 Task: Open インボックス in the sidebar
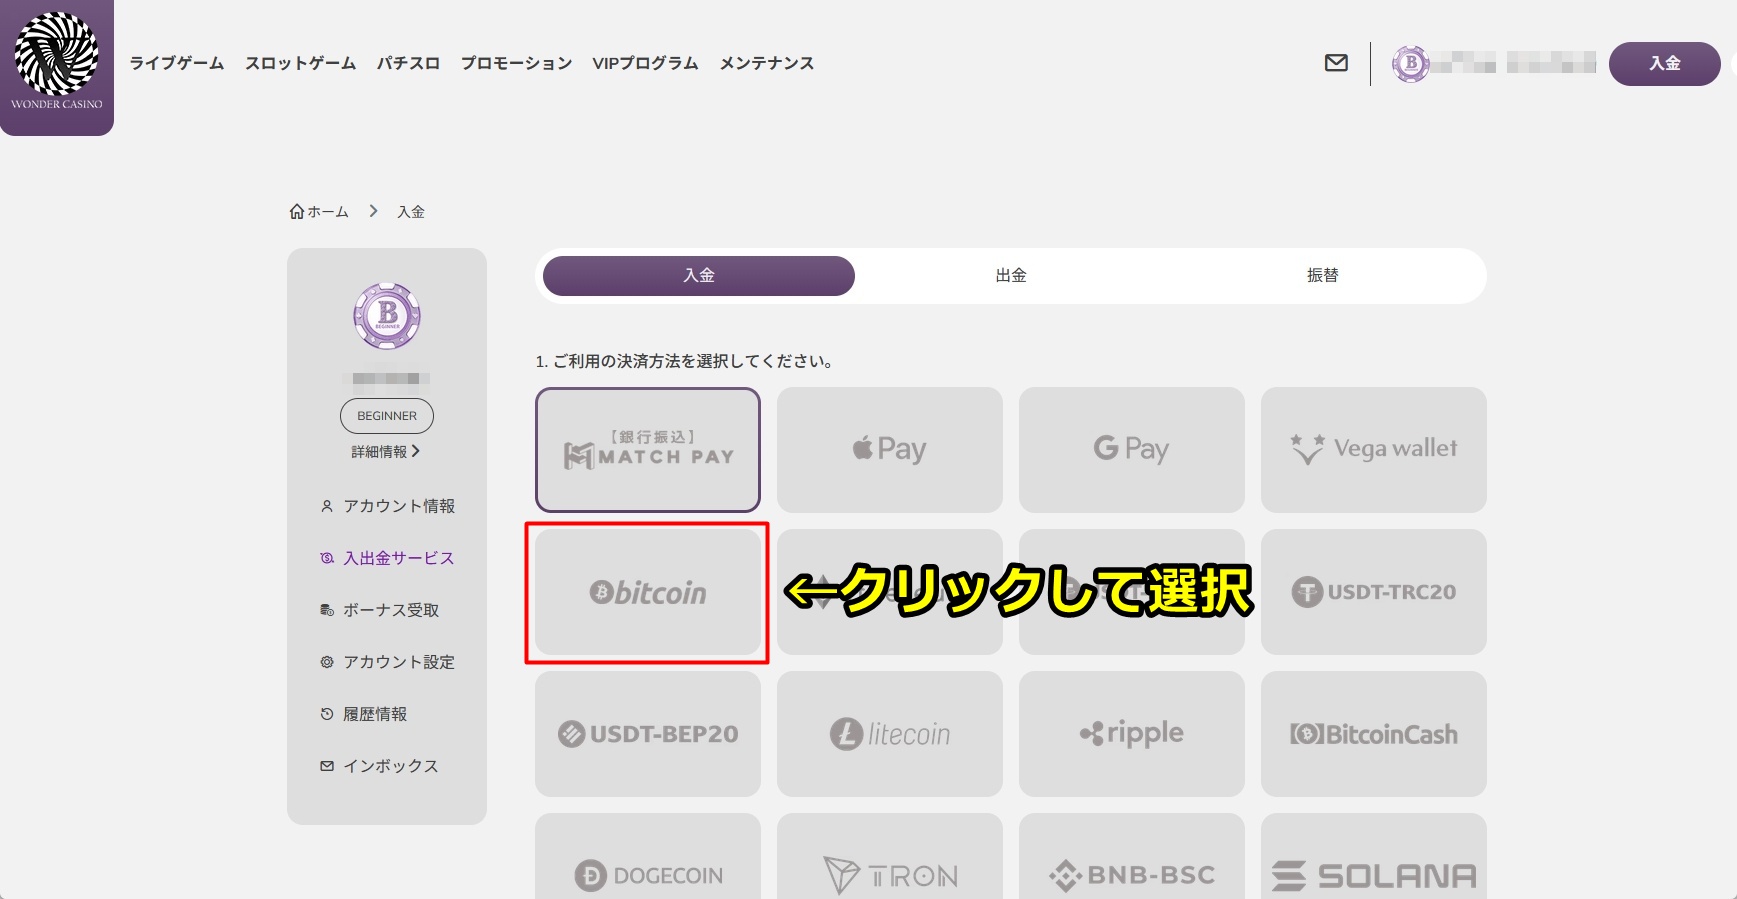pos(380,766)
